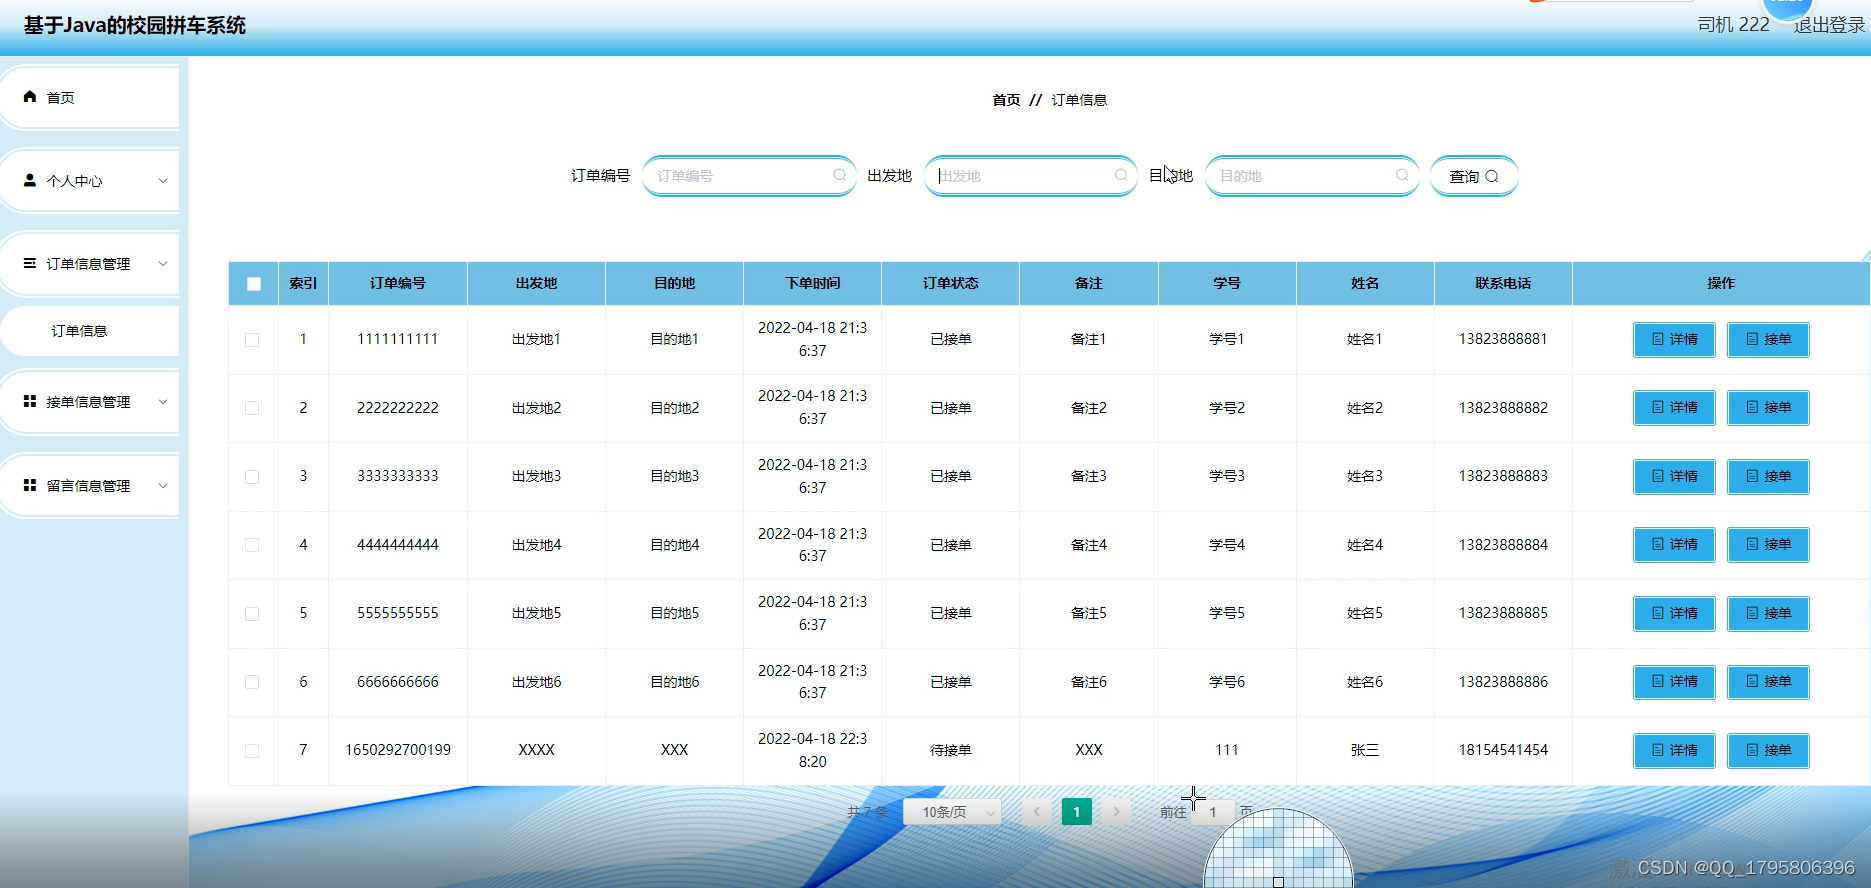
Task: Open the 个人中心 menu
Action: [x=90, y=181]
